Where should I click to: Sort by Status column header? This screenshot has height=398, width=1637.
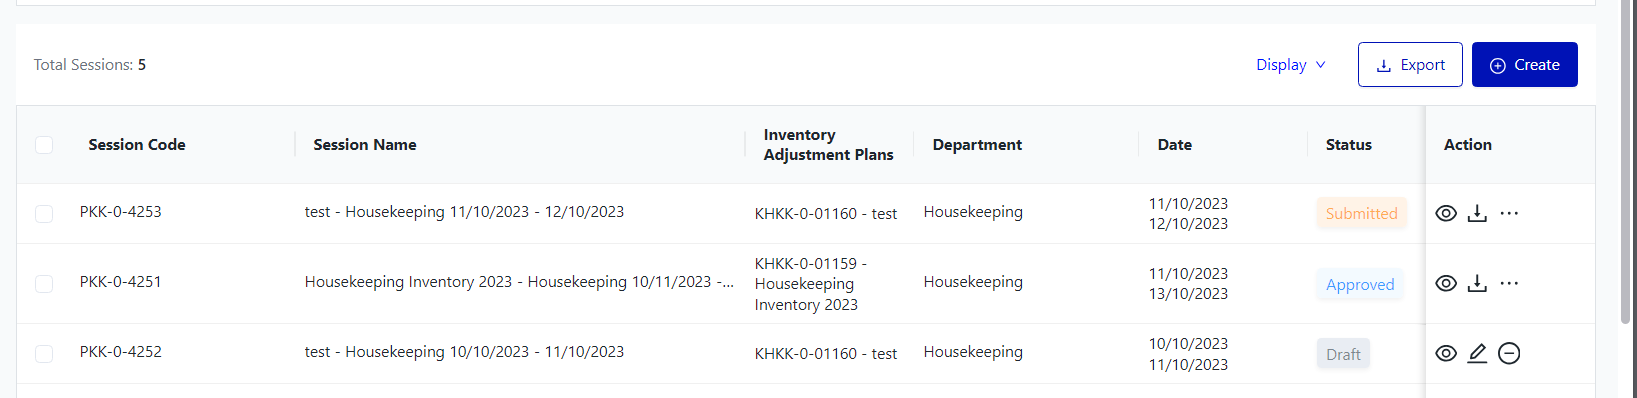tap(1348, 145)
